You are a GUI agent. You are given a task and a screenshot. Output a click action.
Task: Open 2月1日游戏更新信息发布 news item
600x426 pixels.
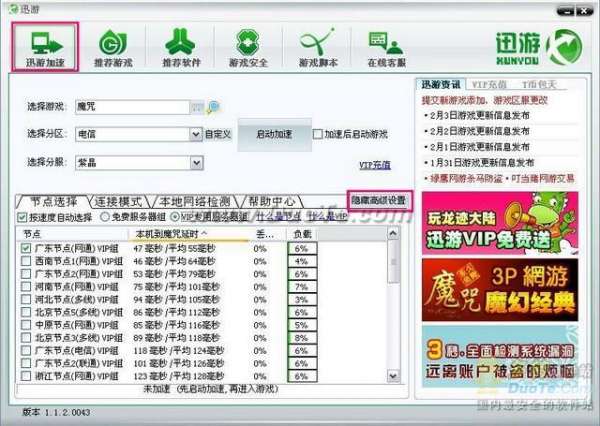[480, 147]
